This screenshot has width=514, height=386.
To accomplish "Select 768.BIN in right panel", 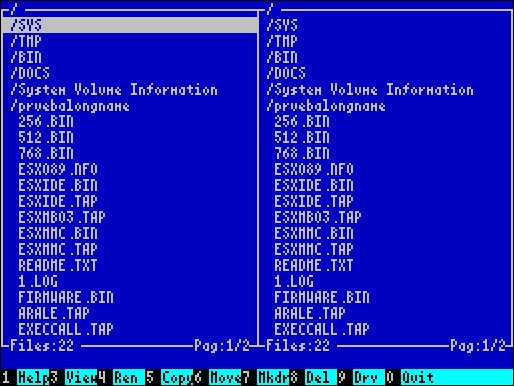I will pyautogui.click(x=302, y=153).
